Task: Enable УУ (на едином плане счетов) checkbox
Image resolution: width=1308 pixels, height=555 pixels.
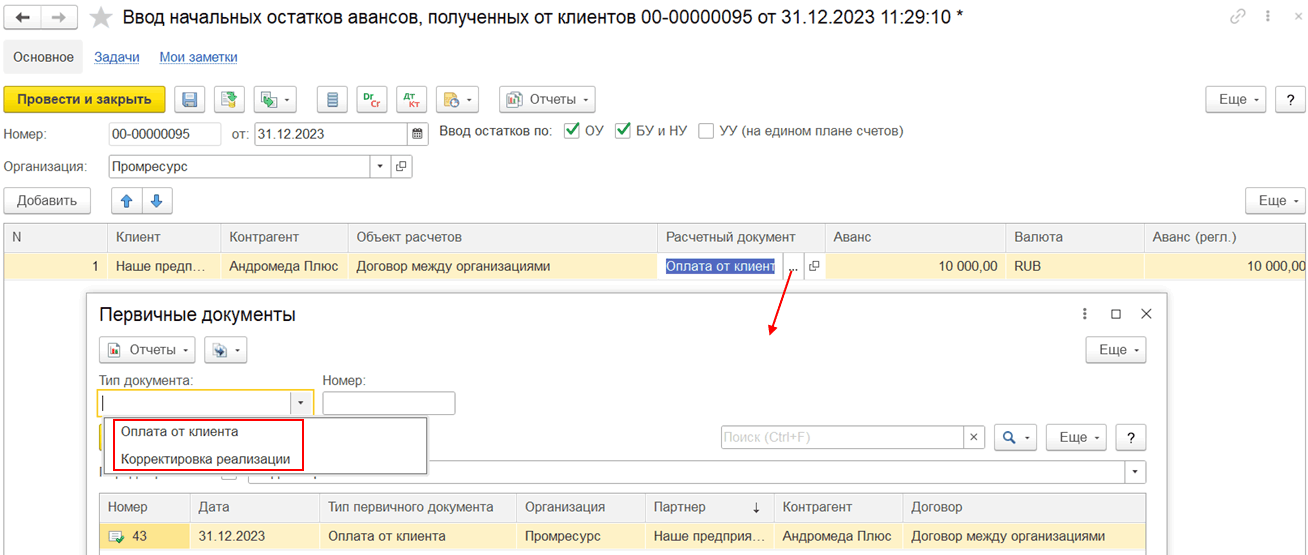Action: tap(706, 130)
